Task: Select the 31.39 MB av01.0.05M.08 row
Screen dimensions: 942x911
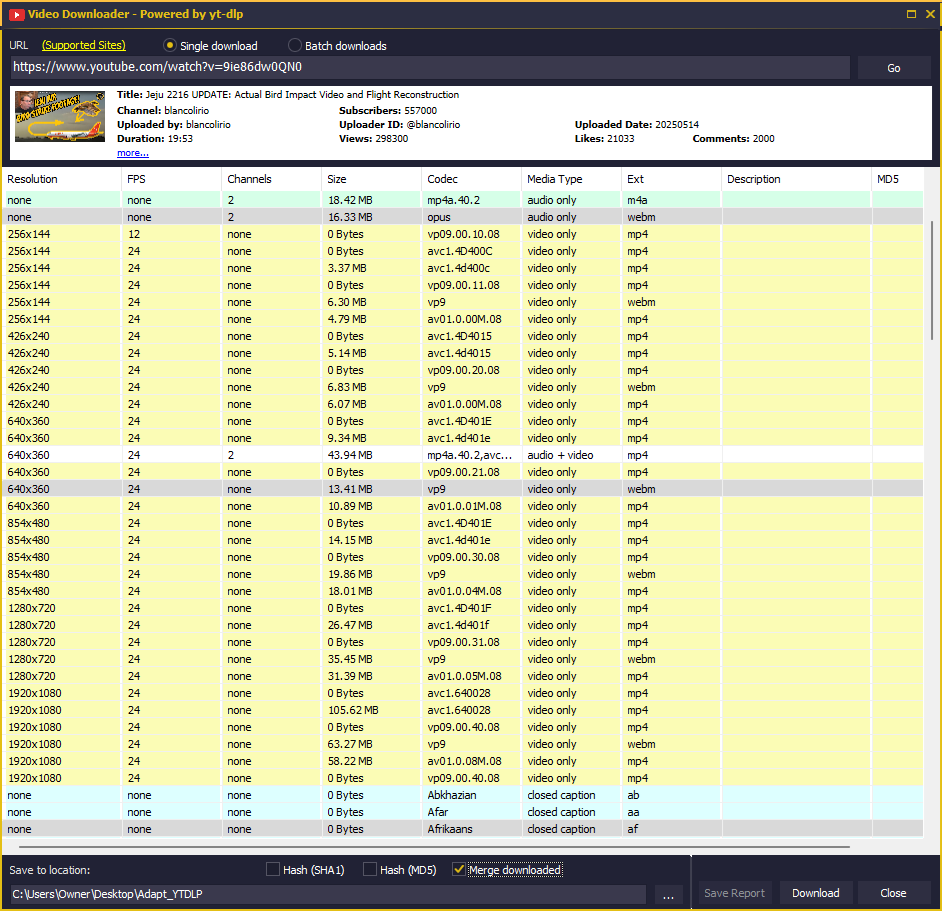Action: 463,676
